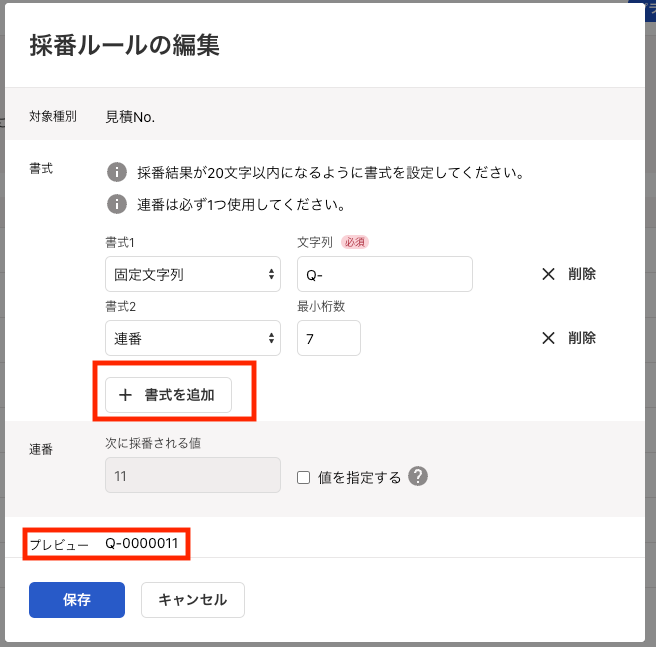Screen dimensions: 656x647
Task: Click the X delete icon for 書式2 row
Action: click(548, 338)
